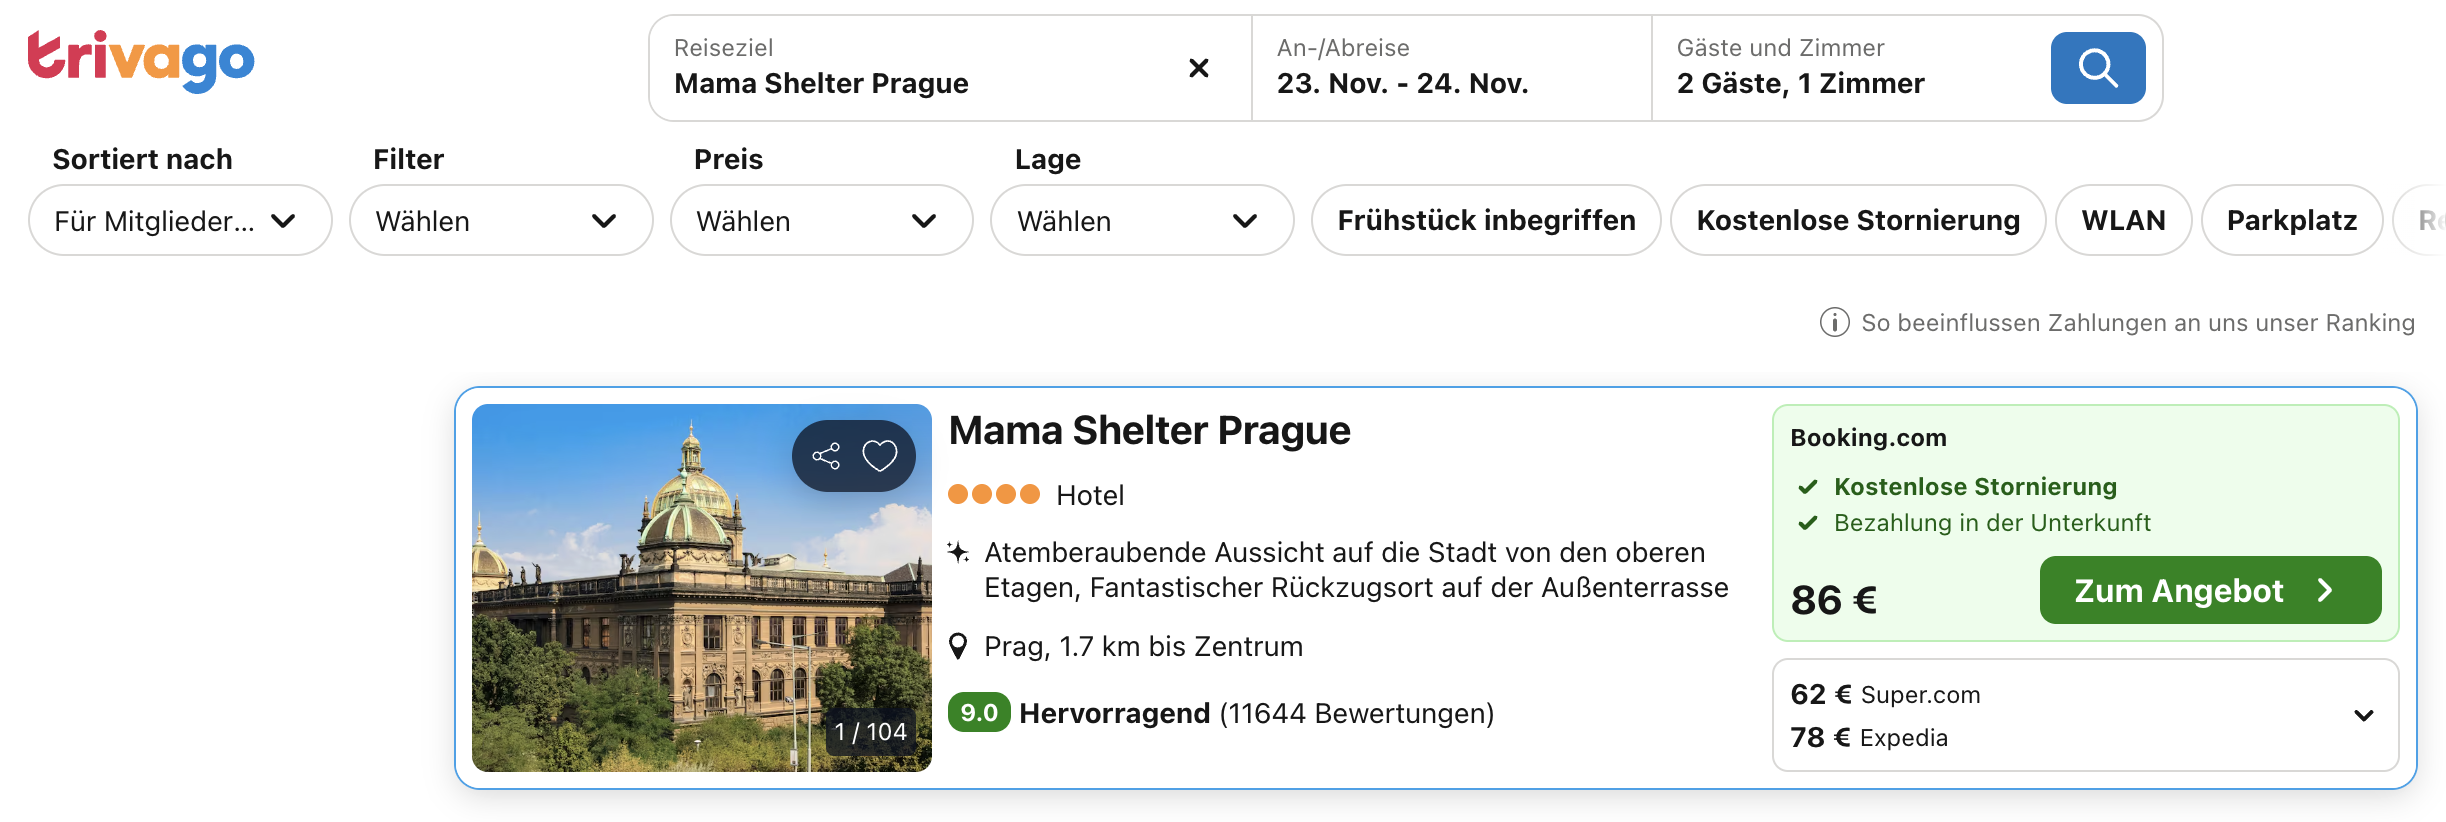Toggle the WLAN filter chip
The image size is (2446, 822).
tap(2123, 220)
